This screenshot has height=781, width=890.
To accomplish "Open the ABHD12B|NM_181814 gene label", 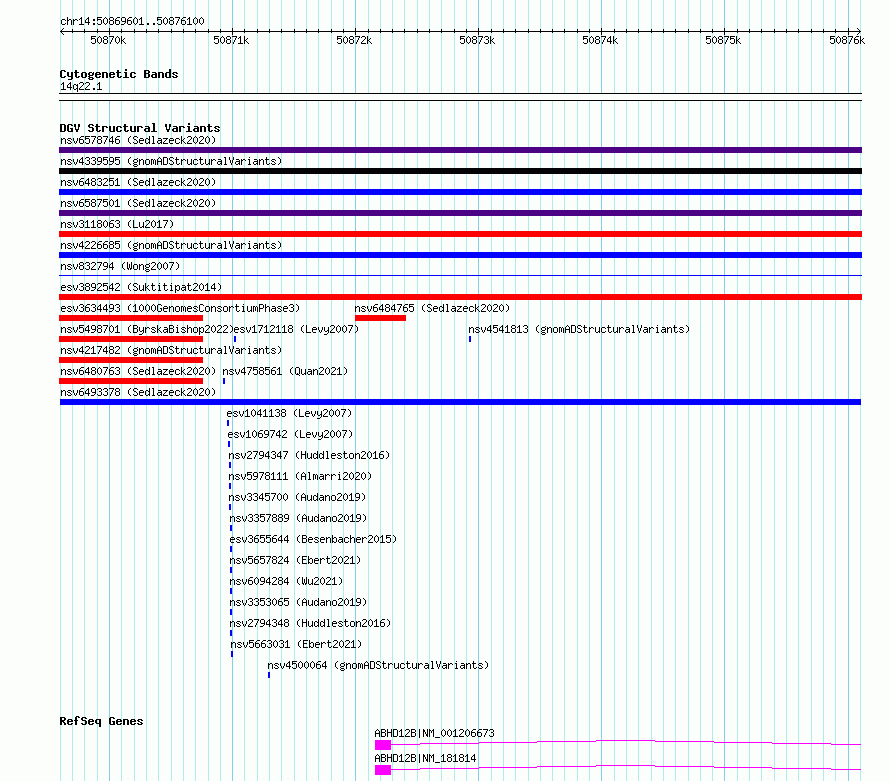I will (425, 758).
